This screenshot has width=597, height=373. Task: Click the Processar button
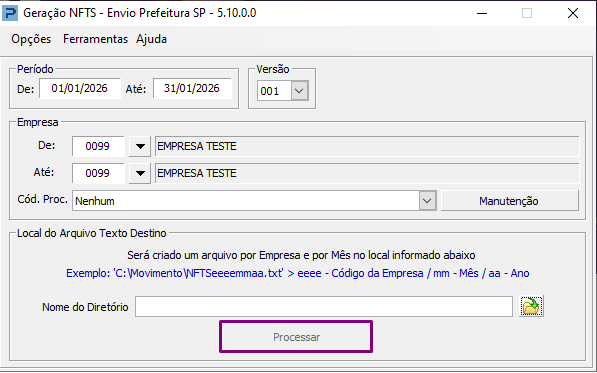(296, 337)
